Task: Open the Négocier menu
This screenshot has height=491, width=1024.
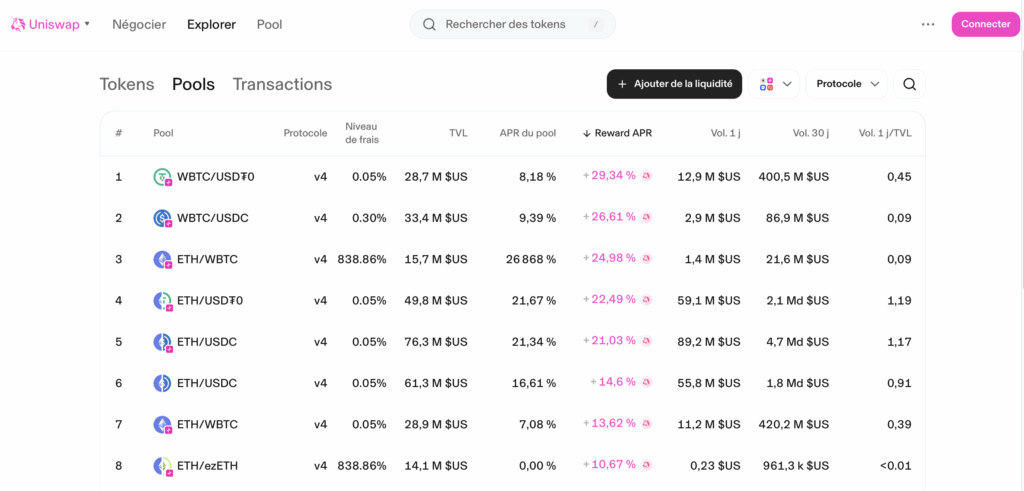Action: (x=139, y=25)
